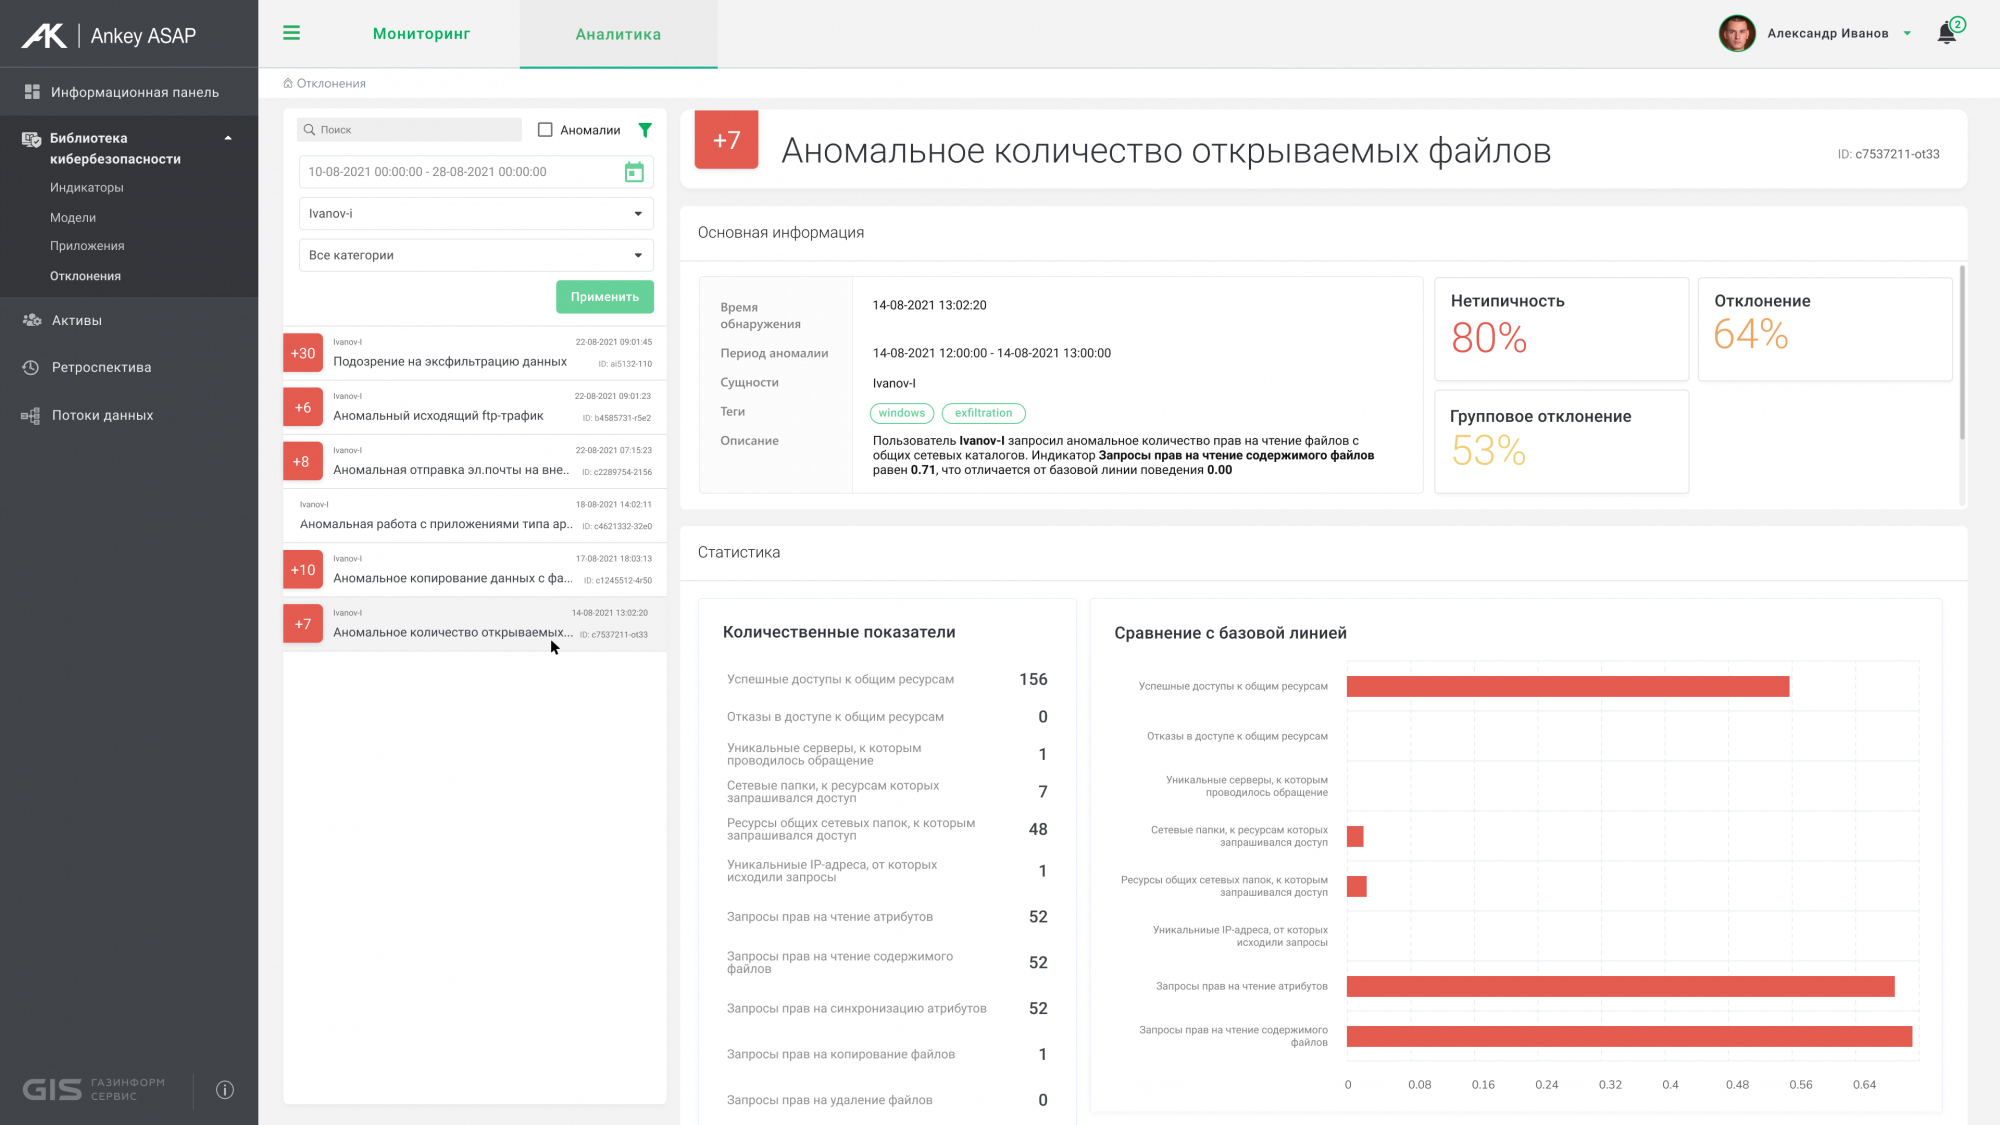Click the Поиск search field

410,130
